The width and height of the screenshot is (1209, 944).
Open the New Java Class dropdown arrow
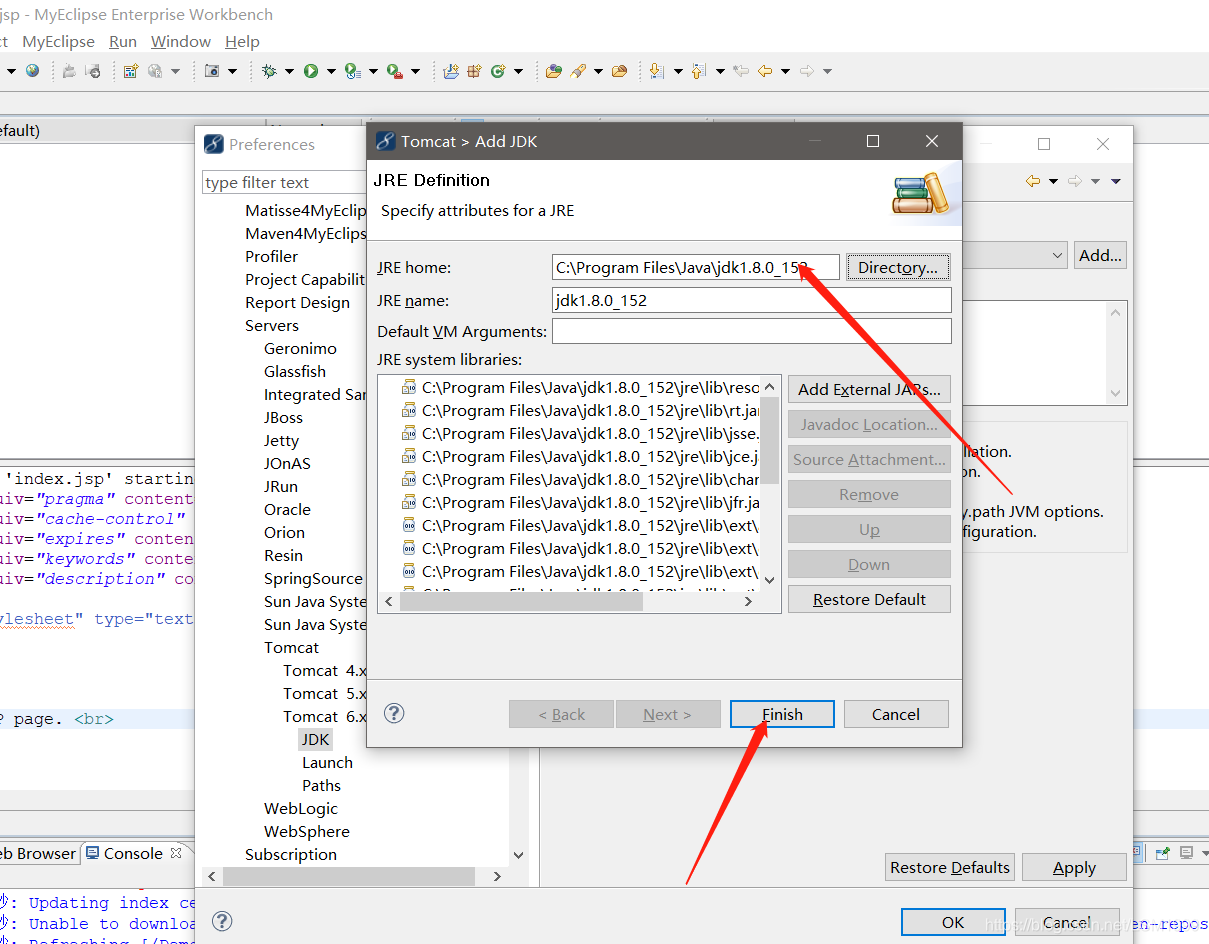(x=518, y=71)
